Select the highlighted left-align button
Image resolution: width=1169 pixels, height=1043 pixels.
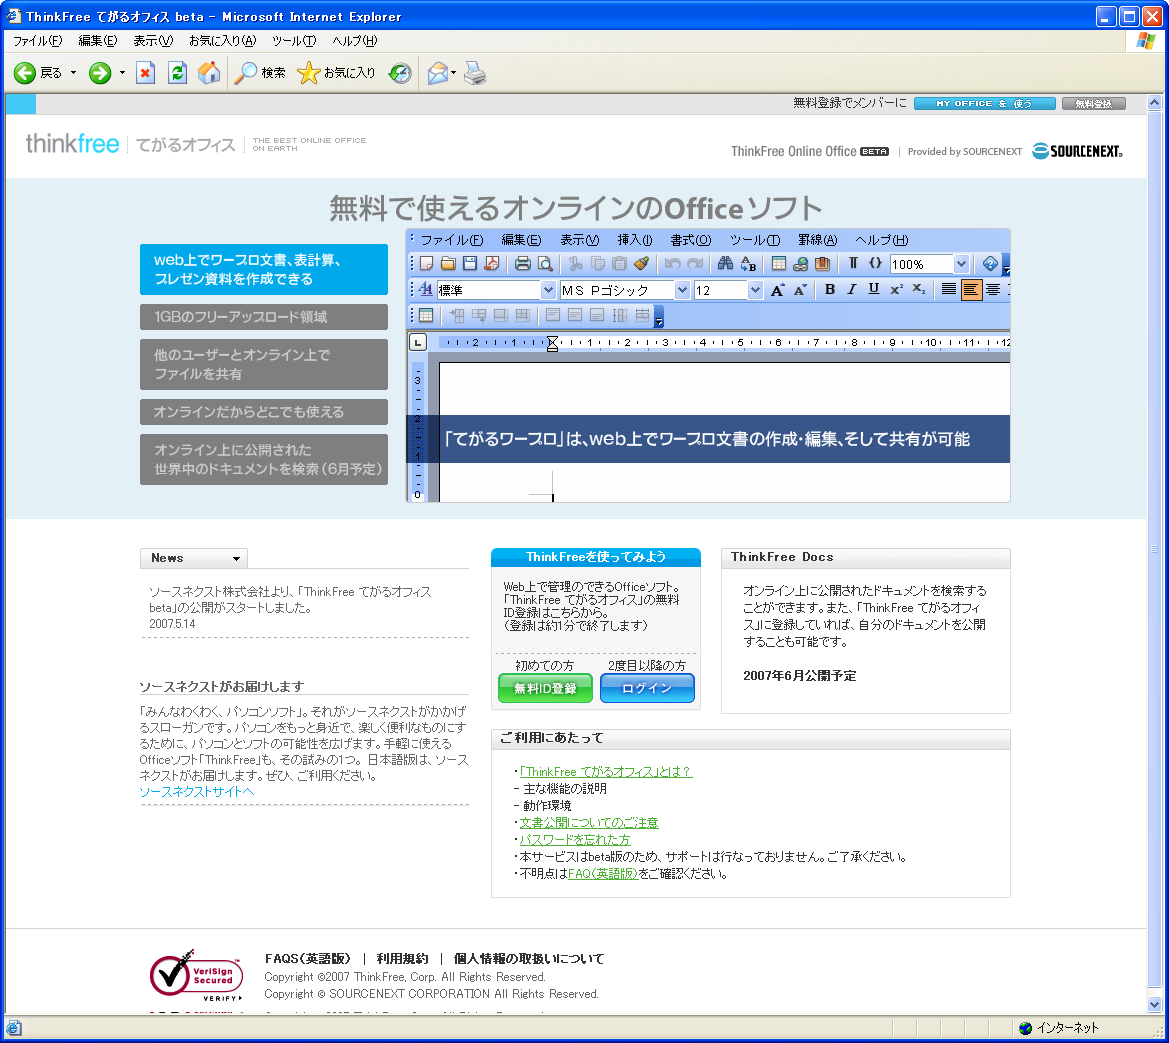(971, 289)
